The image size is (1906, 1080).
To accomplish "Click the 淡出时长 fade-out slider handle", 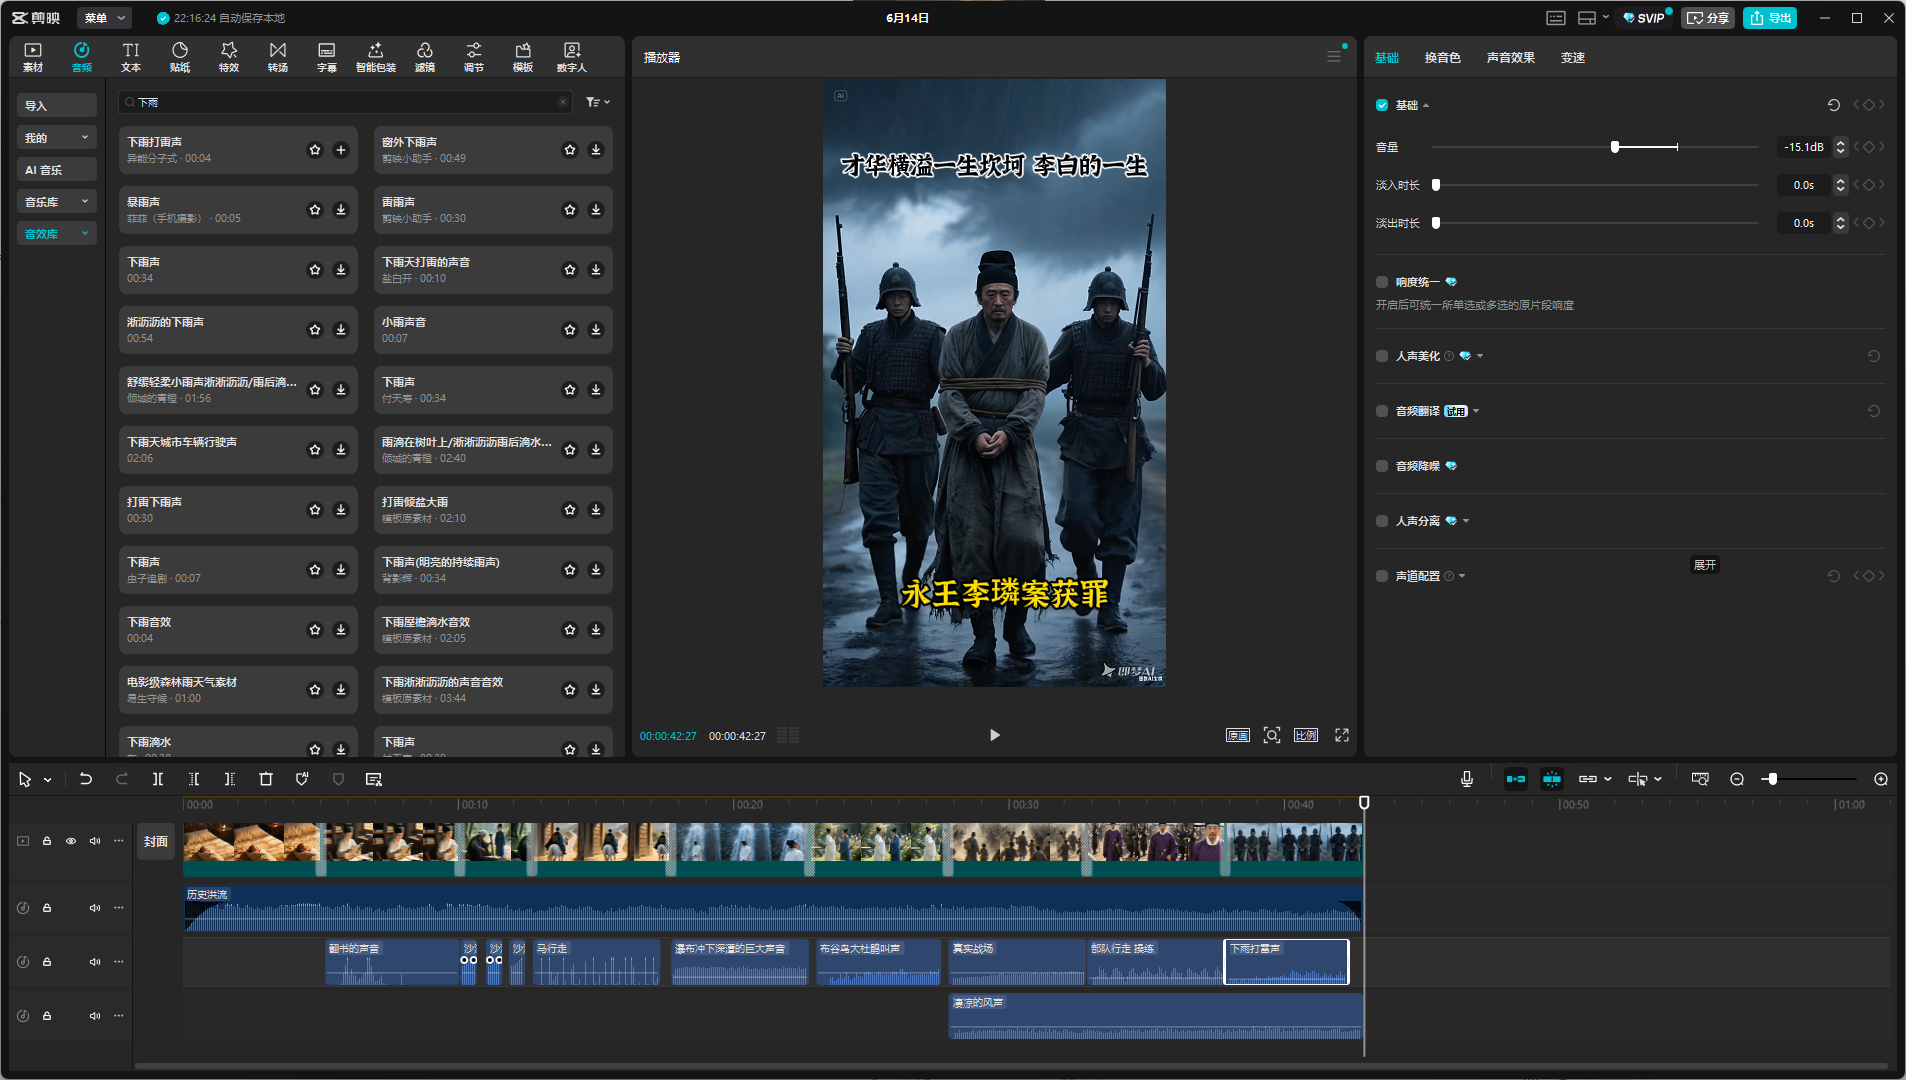I will pos(1436,223).
